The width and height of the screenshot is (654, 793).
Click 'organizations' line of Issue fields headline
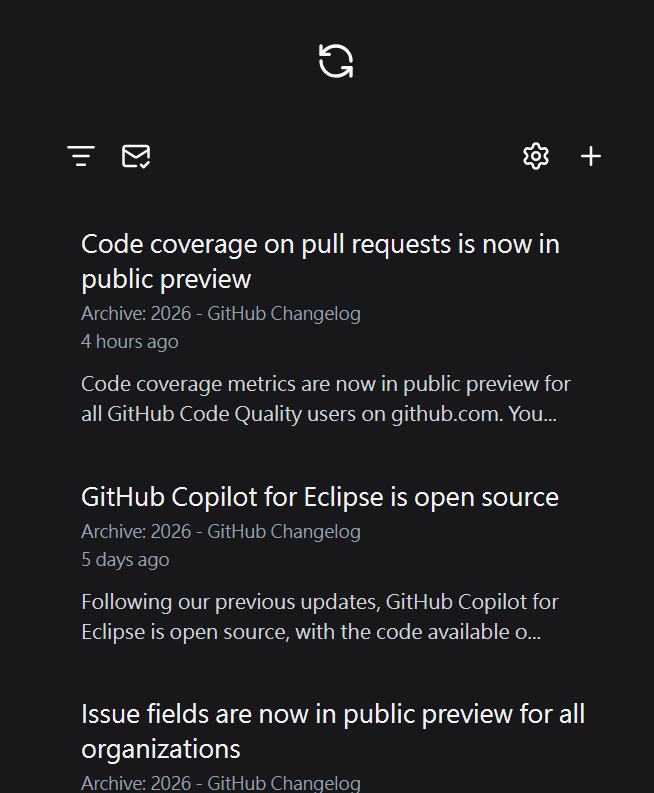point(161,749)
